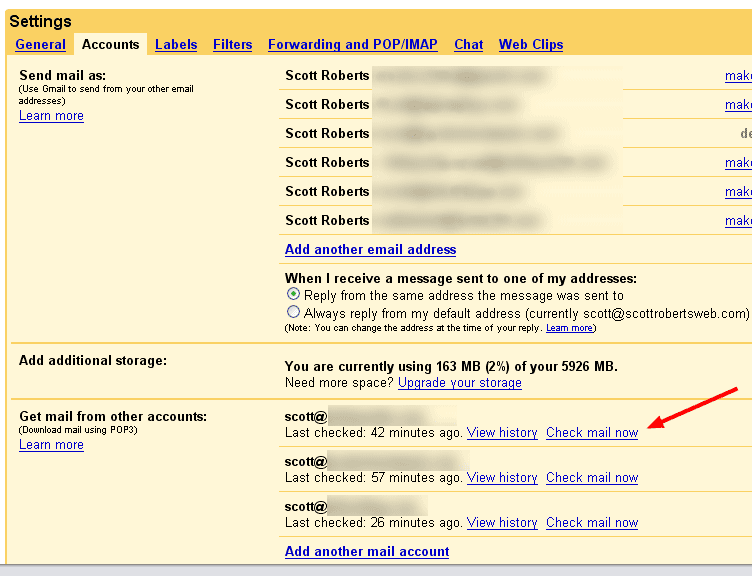Open 'Upgrade your storage' link
752x576 pixels.
click(x=459, y=383)
